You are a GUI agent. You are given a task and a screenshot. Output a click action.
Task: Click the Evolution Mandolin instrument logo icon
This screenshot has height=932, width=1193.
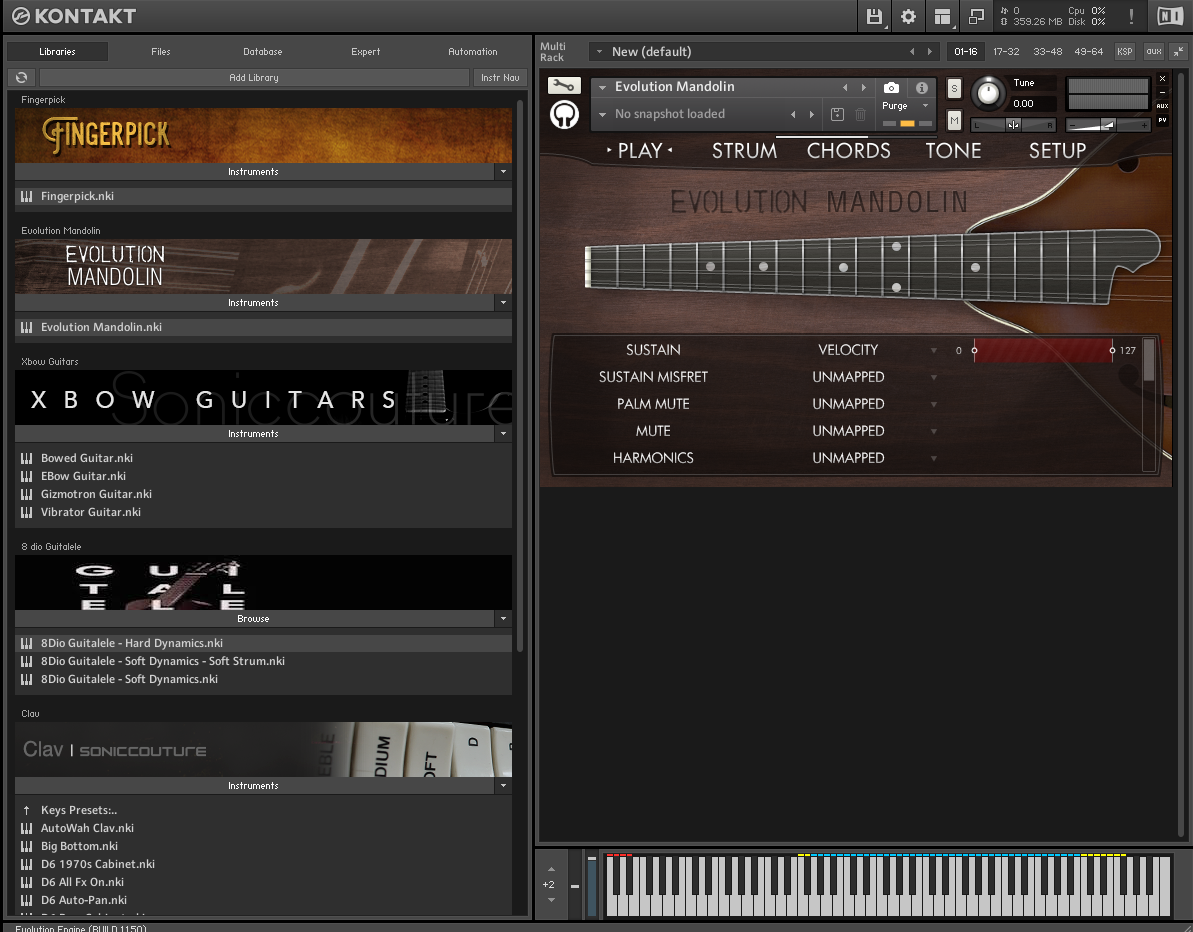[565, 115]
